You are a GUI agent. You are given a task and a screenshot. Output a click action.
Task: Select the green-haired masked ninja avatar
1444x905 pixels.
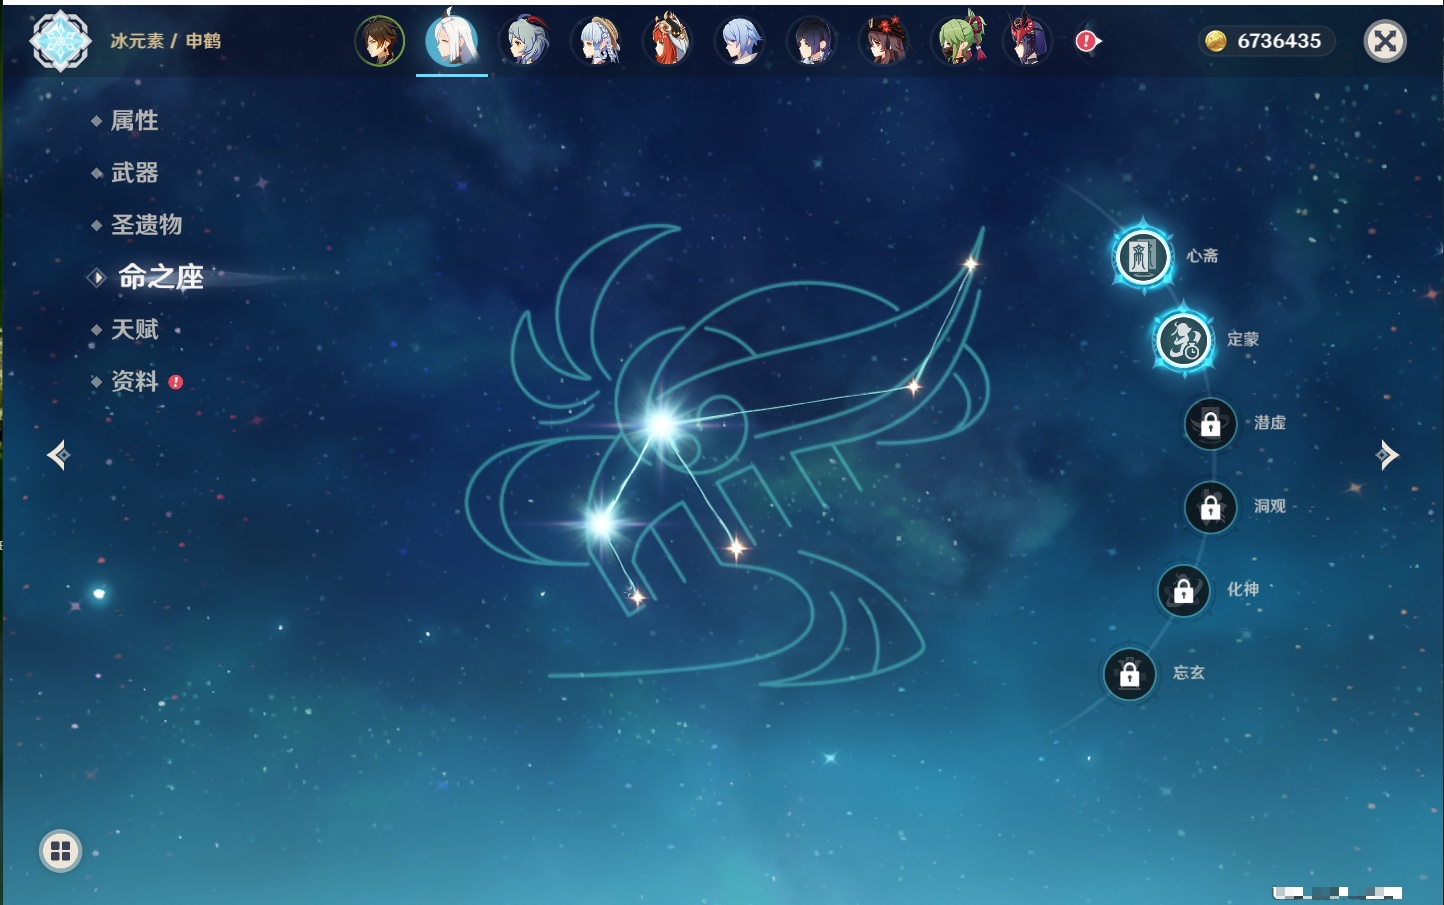[x=960, y=41]
